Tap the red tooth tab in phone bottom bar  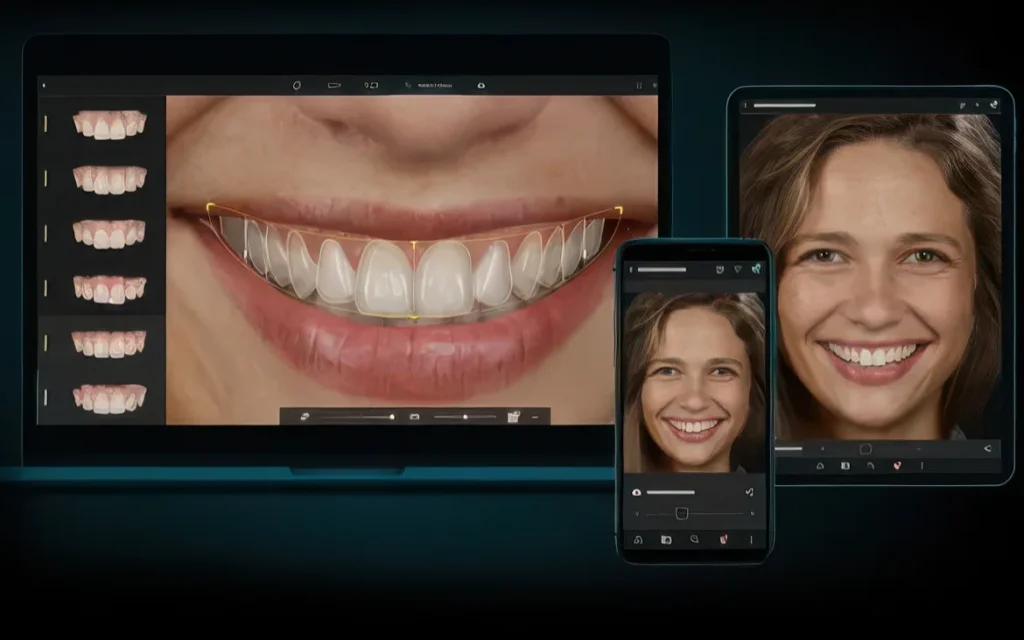722,539
